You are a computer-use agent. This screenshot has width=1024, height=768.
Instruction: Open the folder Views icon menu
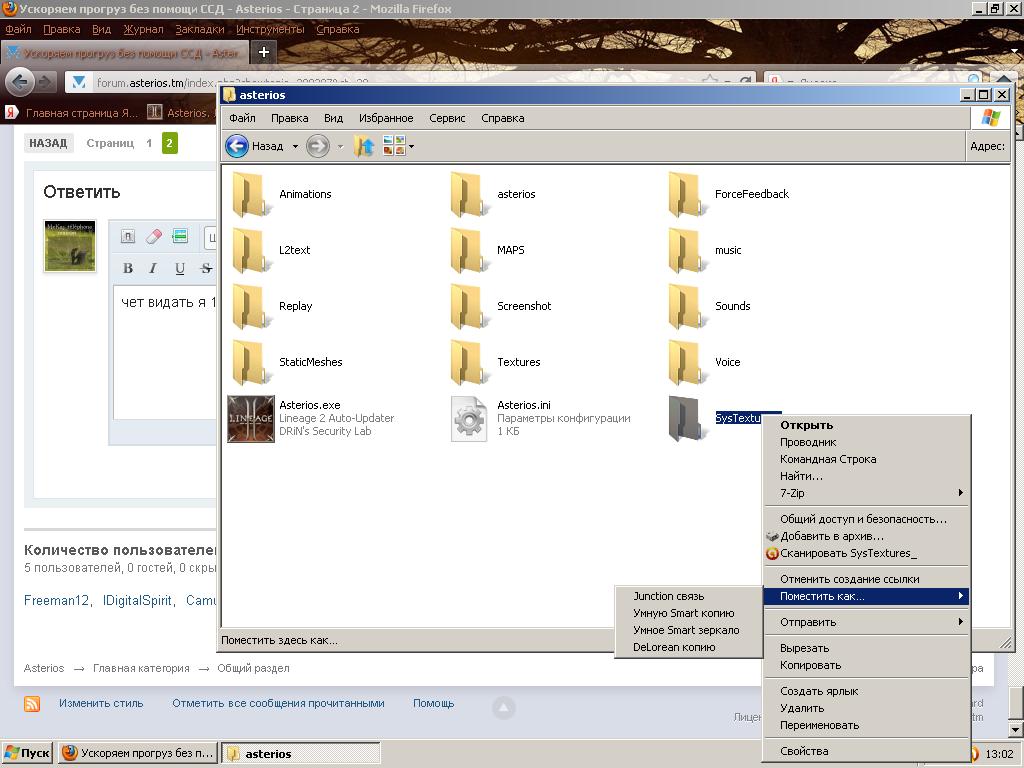point(397,146)
